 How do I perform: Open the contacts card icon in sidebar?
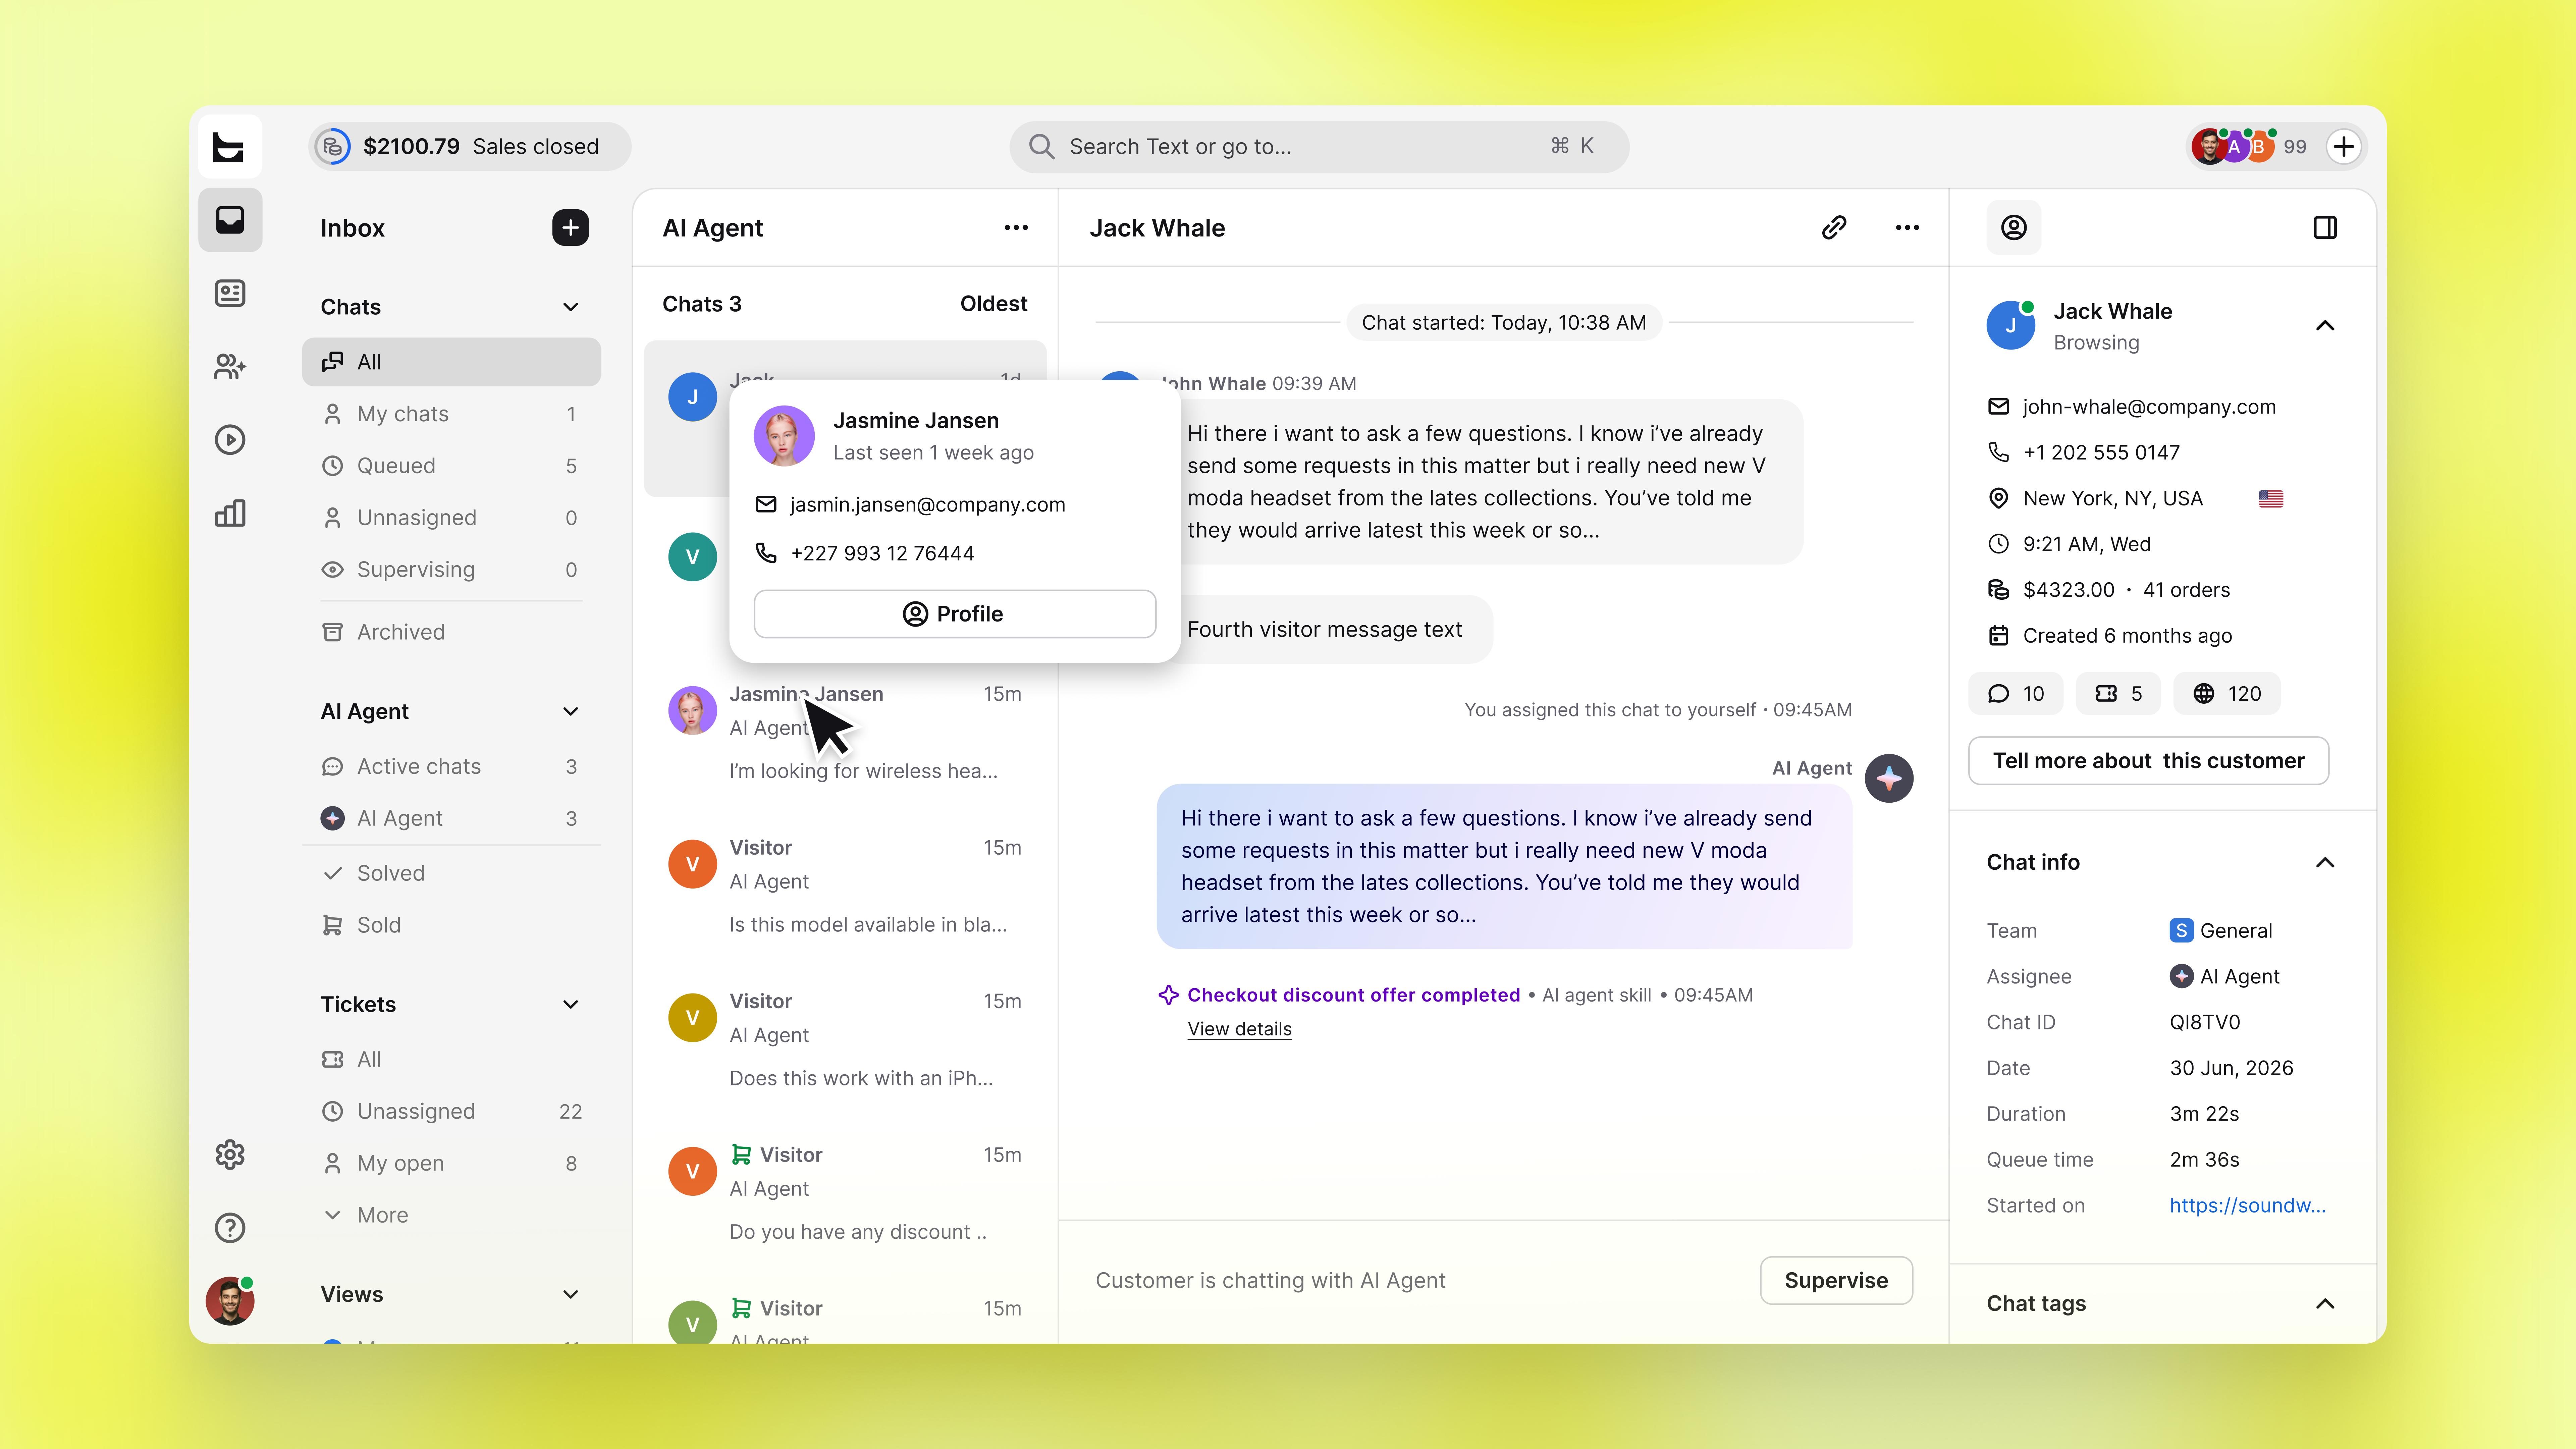pyautogui.click(x=230, y=293)
